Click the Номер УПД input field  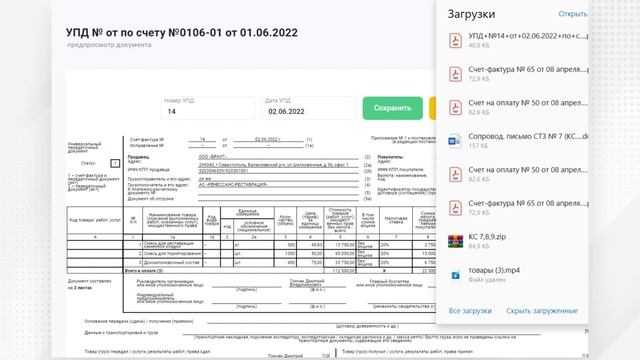(x=208, y=108)
